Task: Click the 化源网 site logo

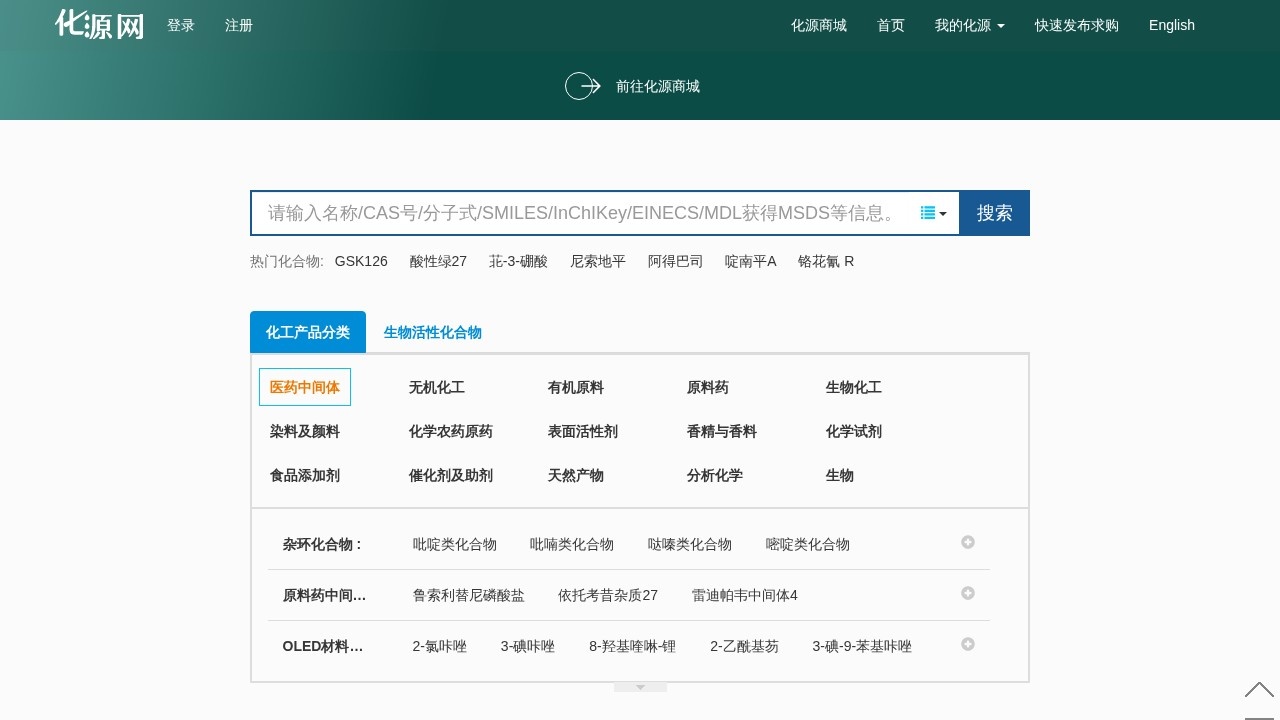Action: [97, 24]
